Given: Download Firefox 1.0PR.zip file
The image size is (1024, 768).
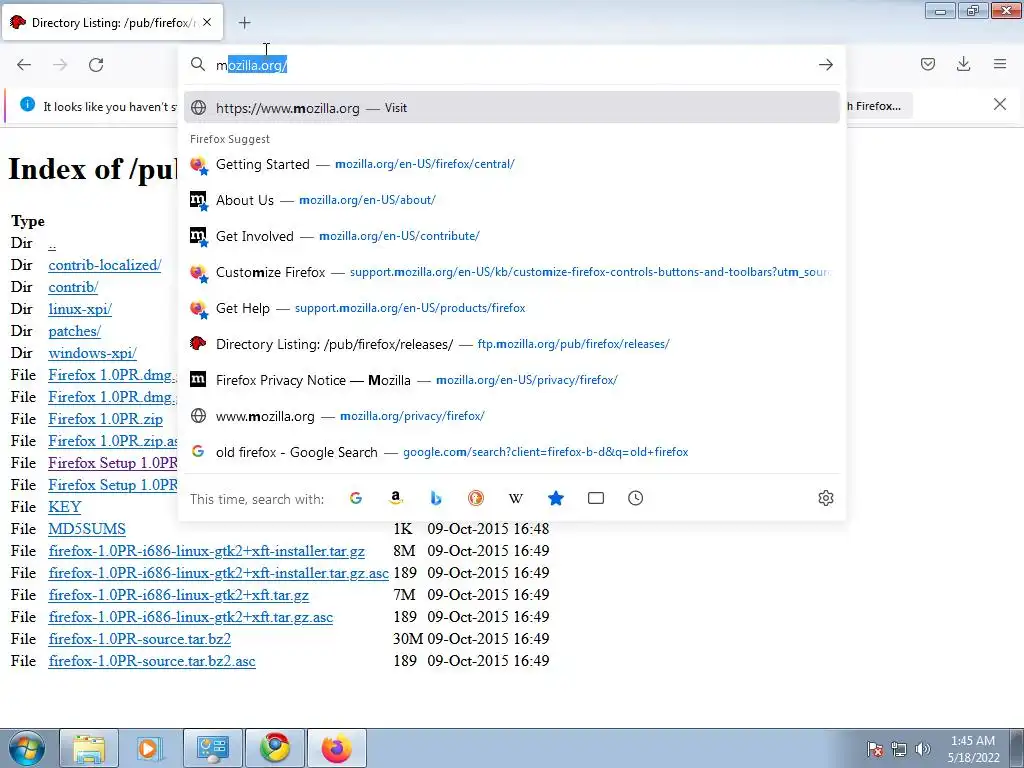Looking at the screenshot, I should tap(106, 419).
